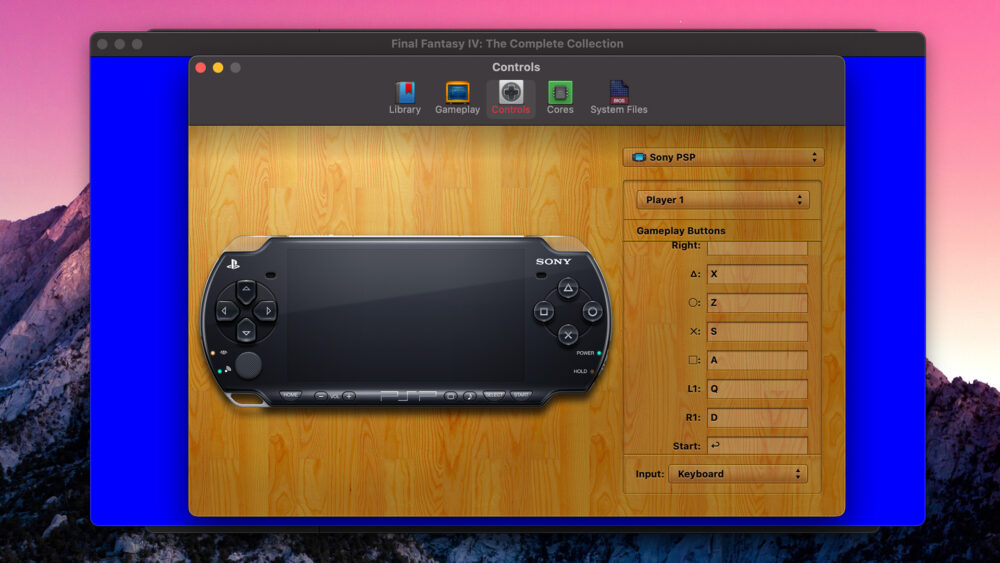Click the volume minus button on PSP
The height and width of the screenshot is (563, 1000).
[321, 396]
